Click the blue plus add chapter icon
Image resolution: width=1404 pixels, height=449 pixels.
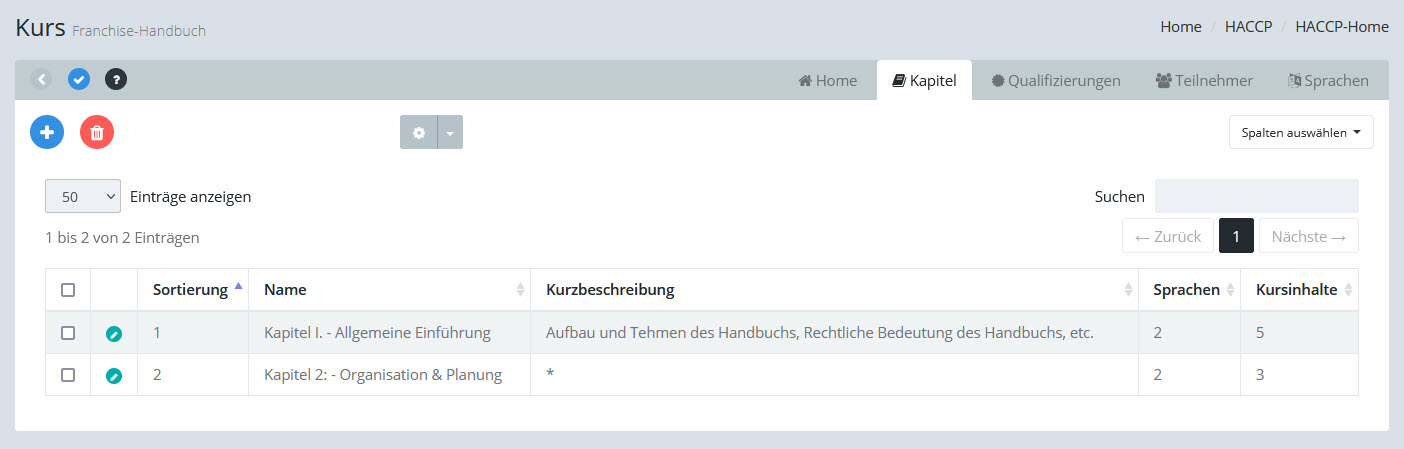(x=47, y=132)
